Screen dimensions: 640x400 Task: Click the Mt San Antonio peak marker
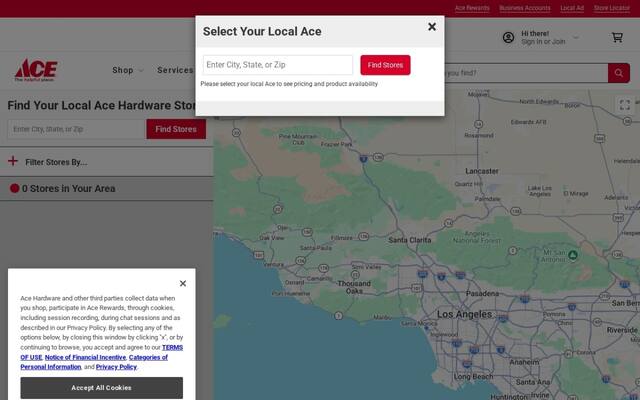(x=573, y=256)
